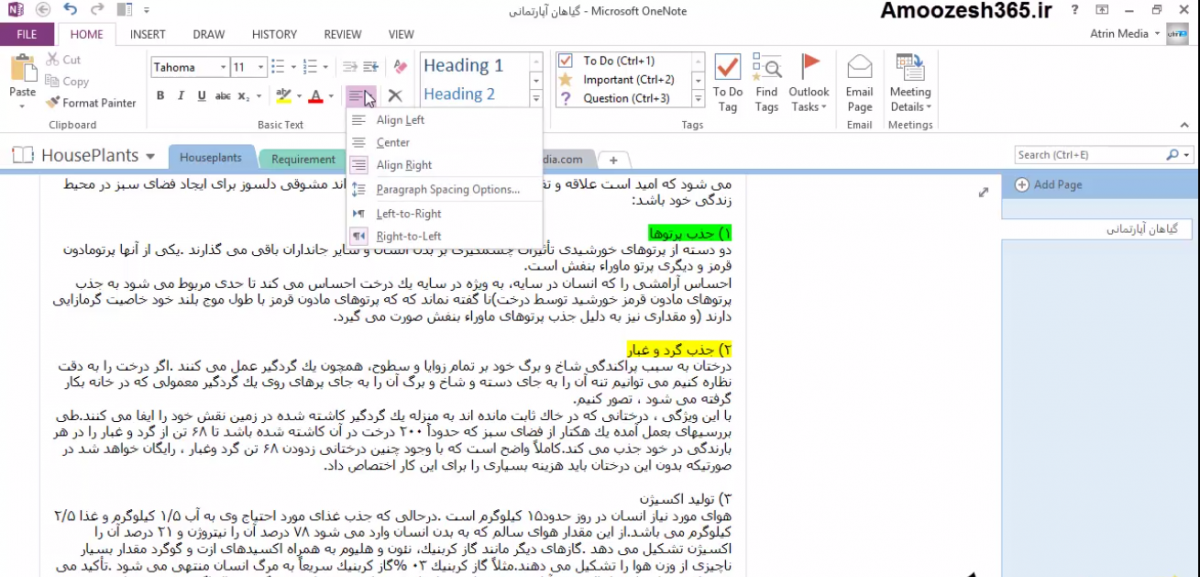The width and height of the screenshot is (1200, 577).
Task: Toggle Italic formatting
Action: coord(181,96)
